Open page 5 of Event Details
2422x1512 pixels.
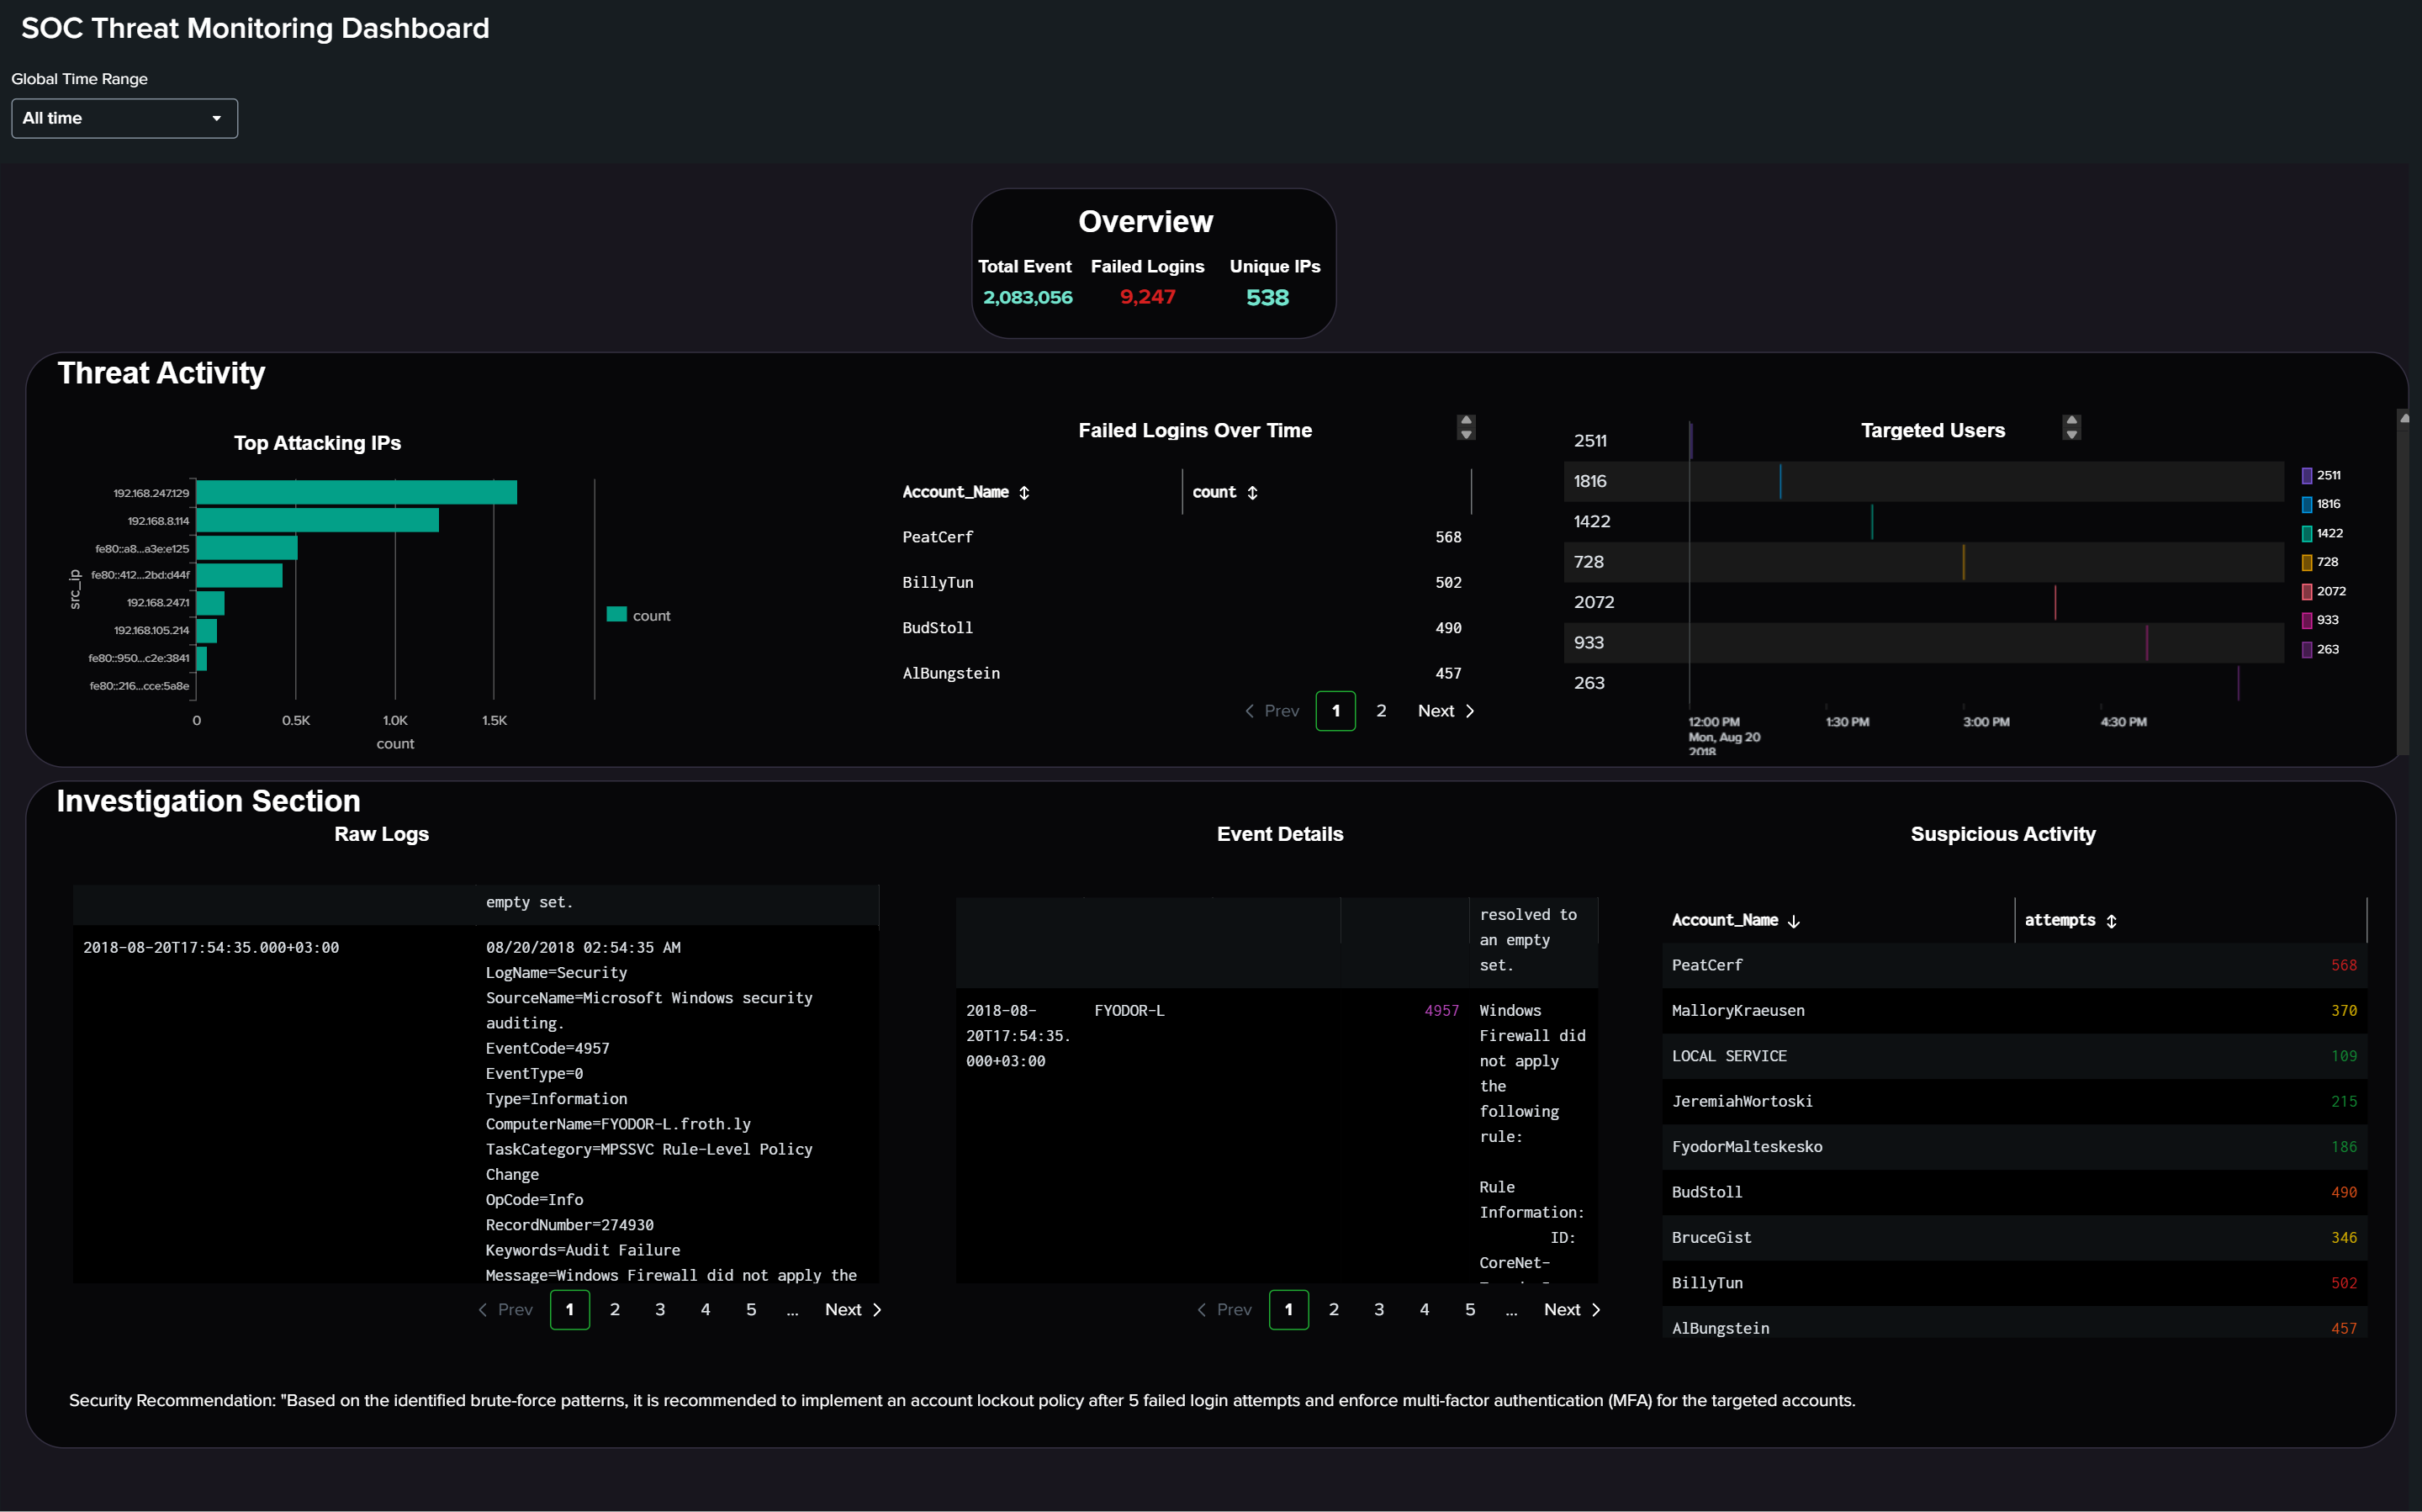[1470, 1310]
